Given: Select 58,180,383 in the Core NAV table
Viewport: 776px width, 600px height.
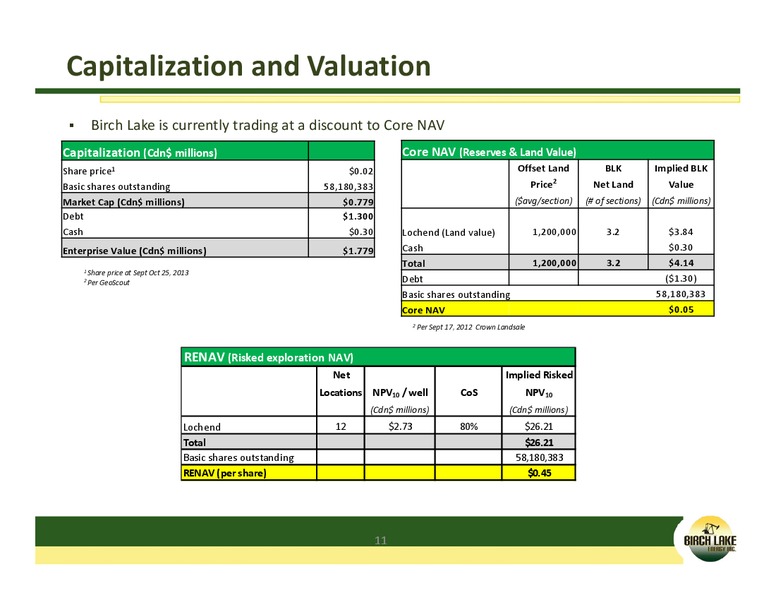Looking at the screenshot, I should [x=681, y=294].
